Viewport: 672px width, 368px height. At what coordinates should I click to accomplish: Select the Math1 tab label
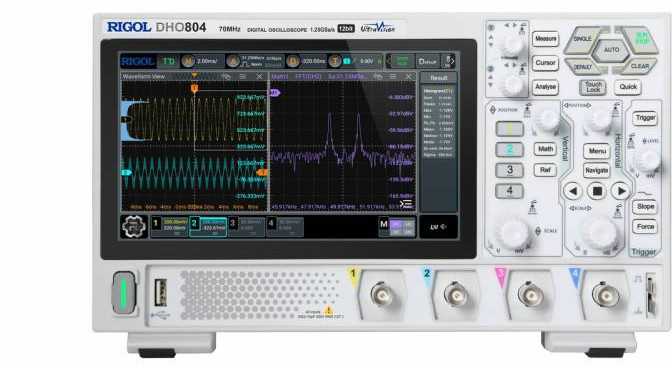[x=279, y=76]
